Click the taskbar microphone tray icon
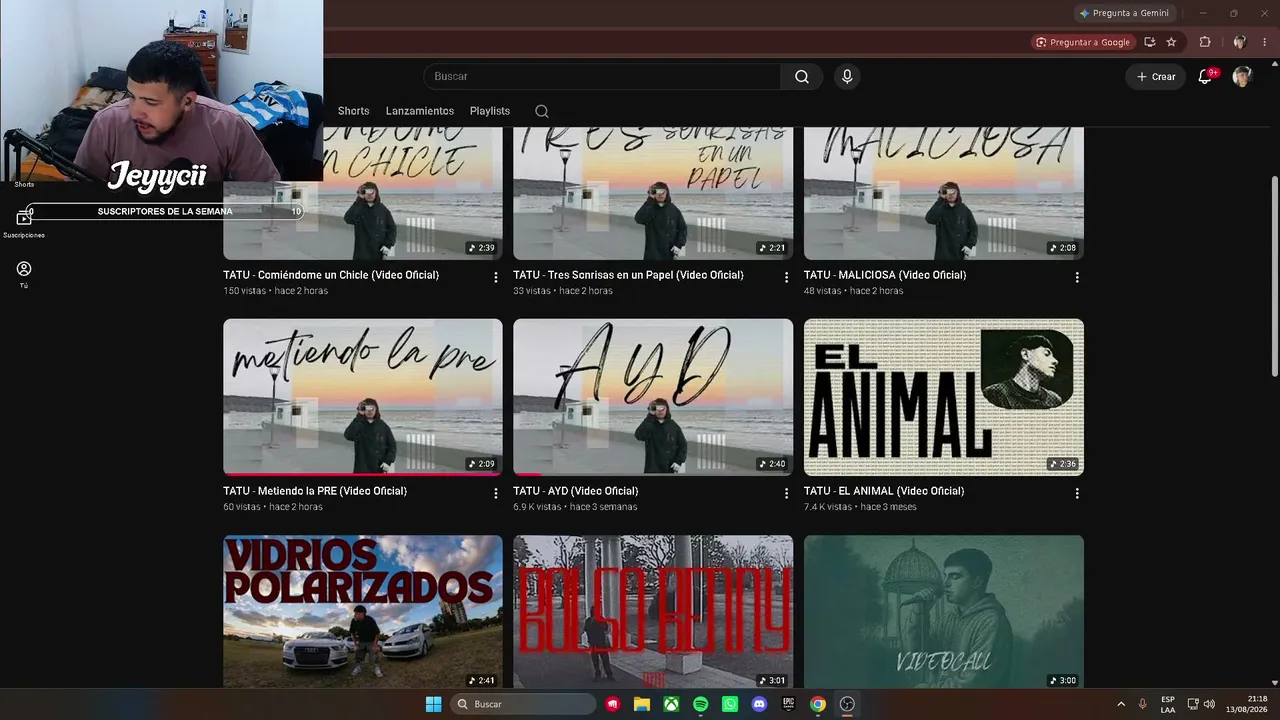 pyautogui.click(x=1142, y=704)
